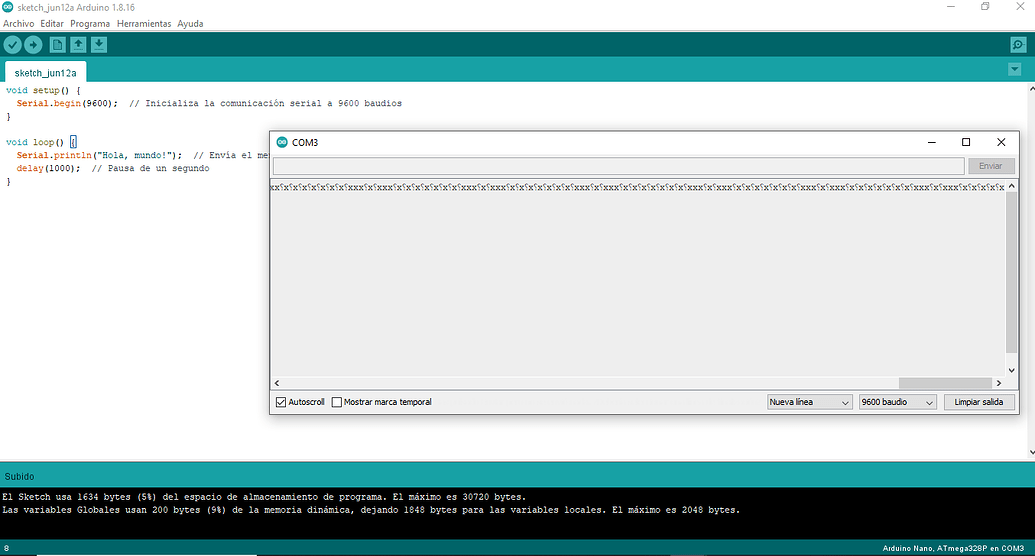
Task: Click the delay(1000) code line
Action: coord(112,168)
